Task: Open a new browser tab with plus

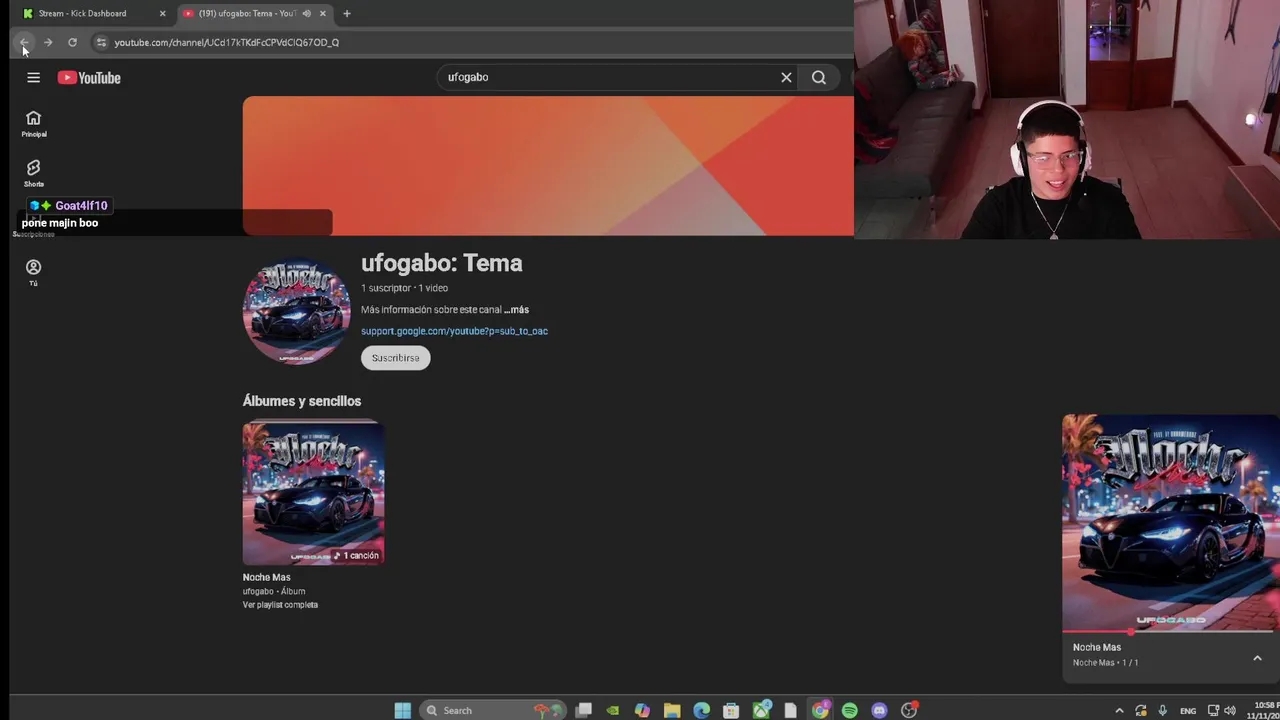Action: 347,13
